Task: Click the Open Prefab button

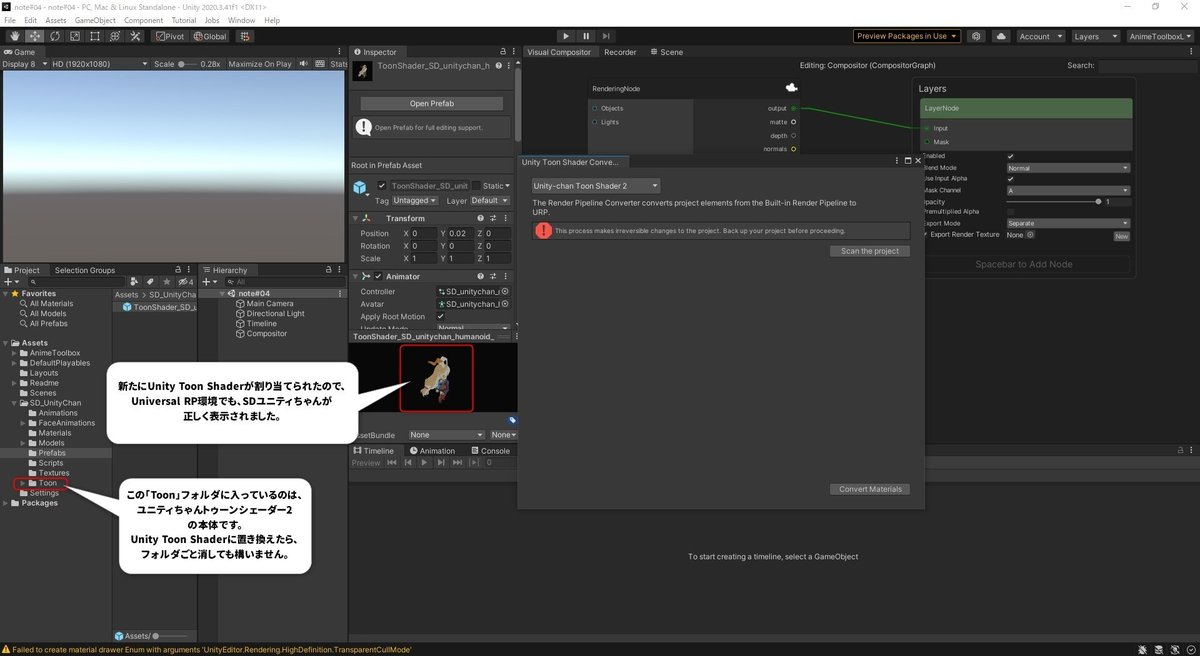Action: [x=433, y=103]
